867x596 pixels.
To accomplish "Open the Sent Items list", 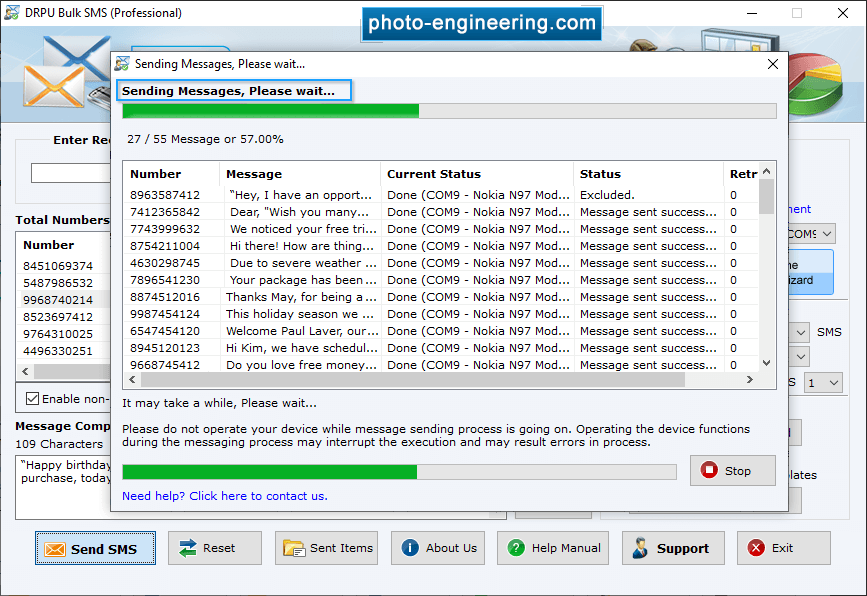I will coord(326,548).
